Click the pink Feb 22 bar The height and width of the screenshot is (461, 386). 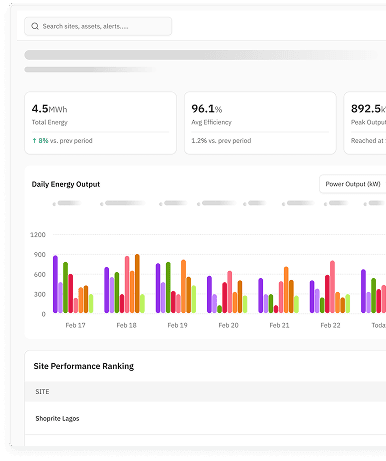[x=332, y=287]
